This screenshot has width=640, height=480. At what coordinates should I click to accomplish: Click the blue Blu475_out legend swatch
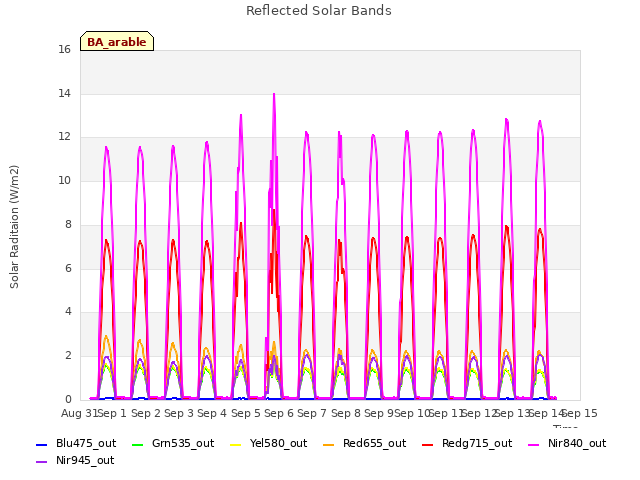click(x=42, y=444)
